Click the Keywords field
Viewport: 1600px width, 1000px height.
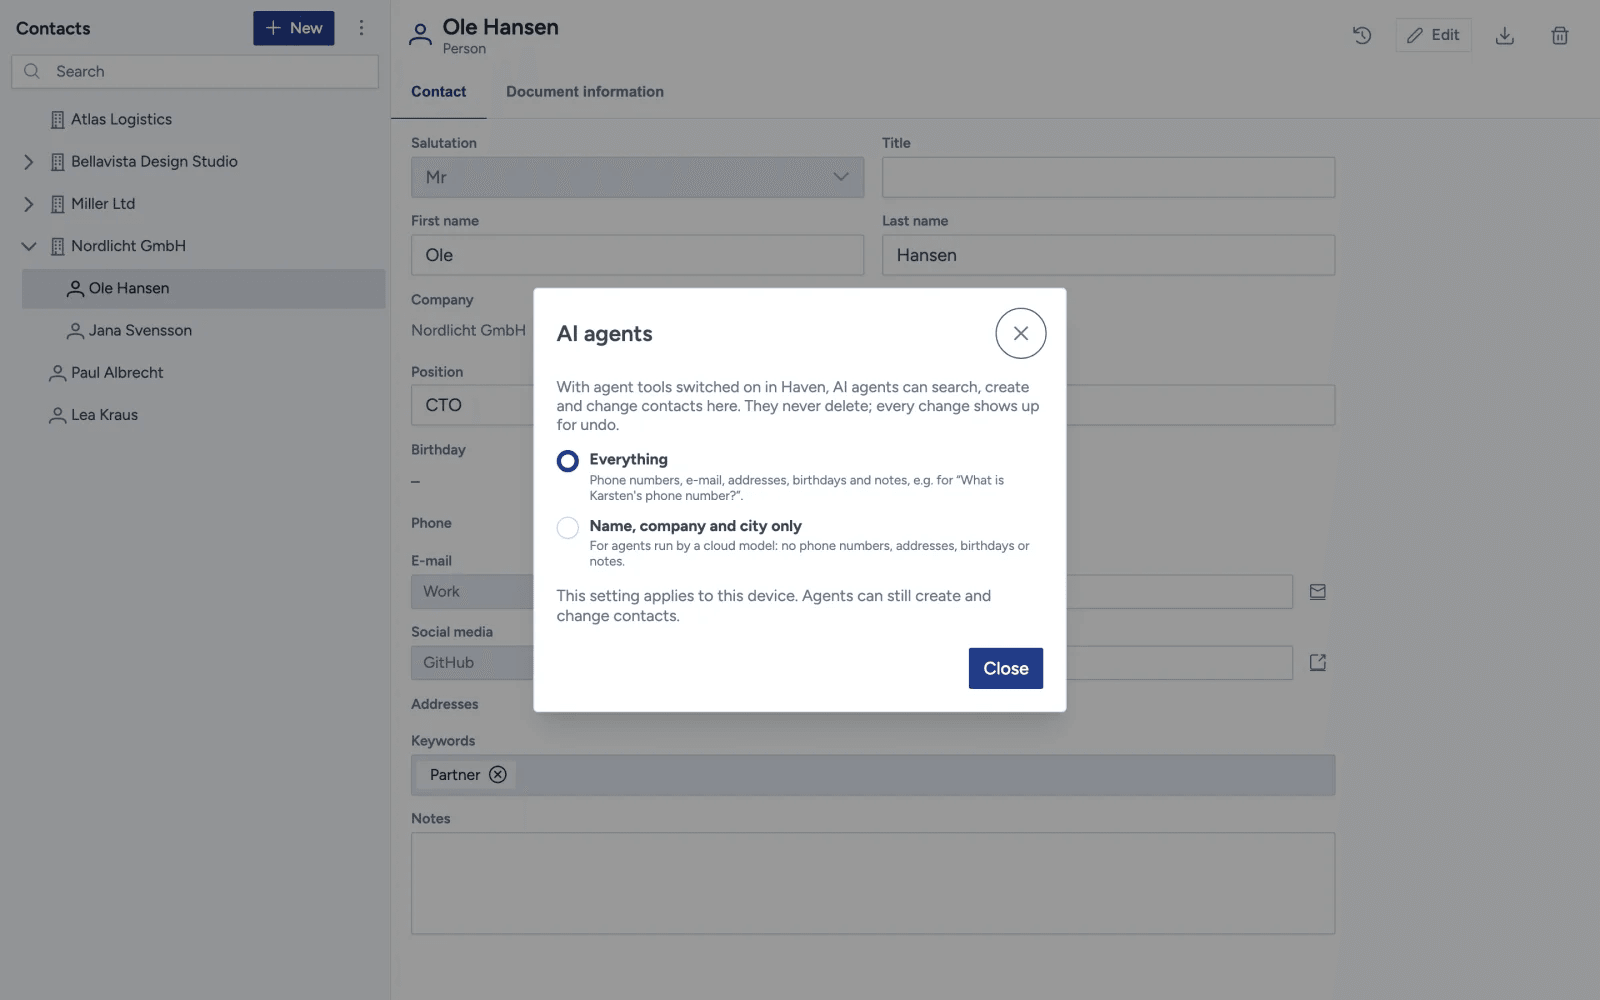(x=873, y=775)
